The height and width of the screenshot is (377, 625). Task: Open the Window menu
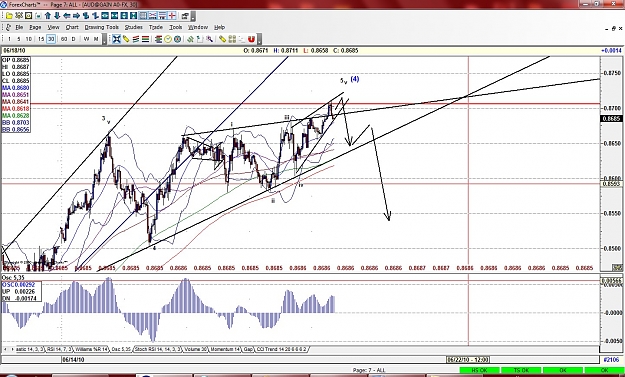click(x=198, y=27)
